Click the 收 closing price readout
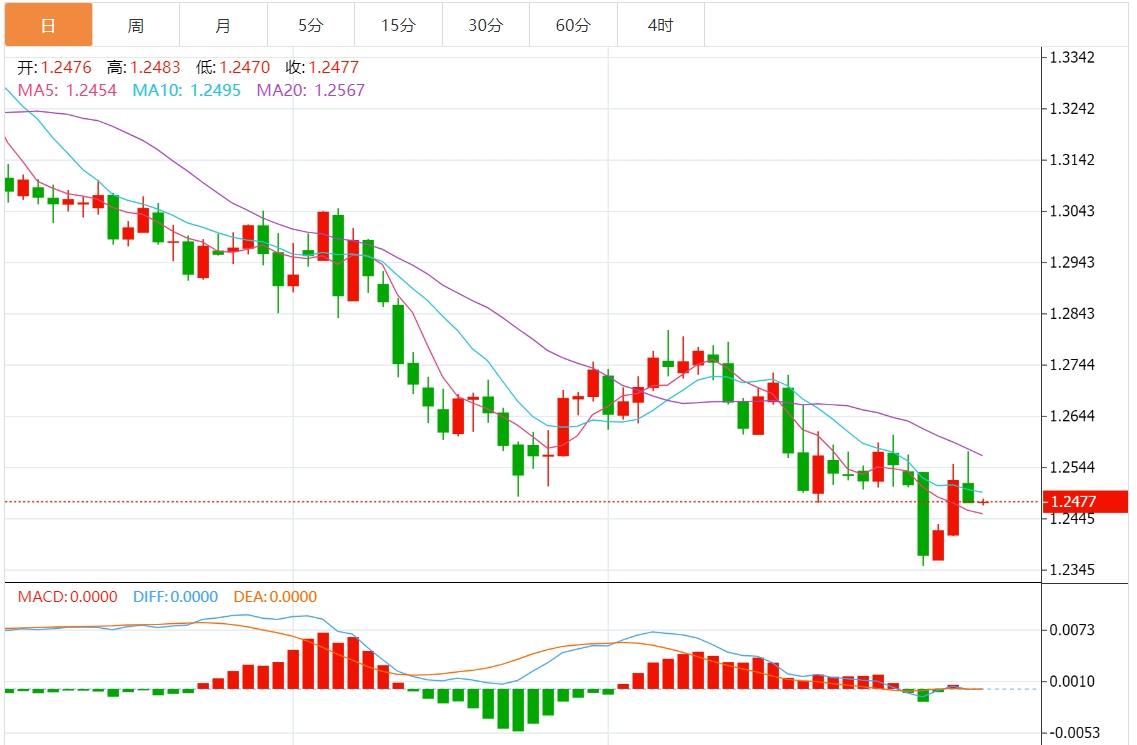Viewport: 1137px width, 745px height. pos(322,68)
